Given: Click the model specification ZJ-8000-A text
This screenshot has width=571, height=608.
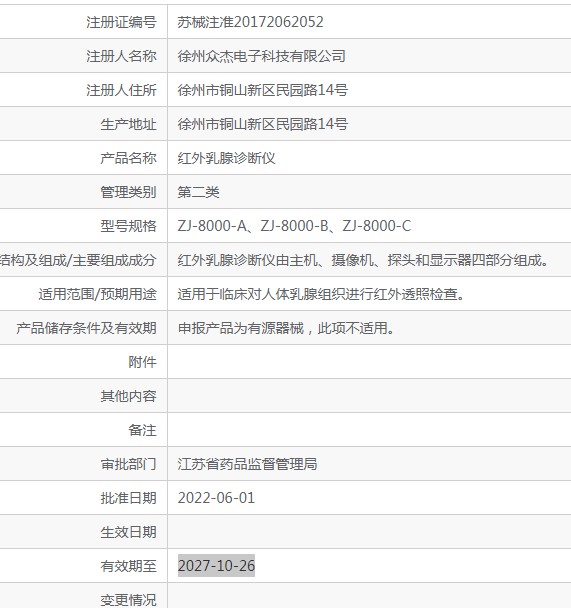Looking at the screenshot, I should coord(212,226).
